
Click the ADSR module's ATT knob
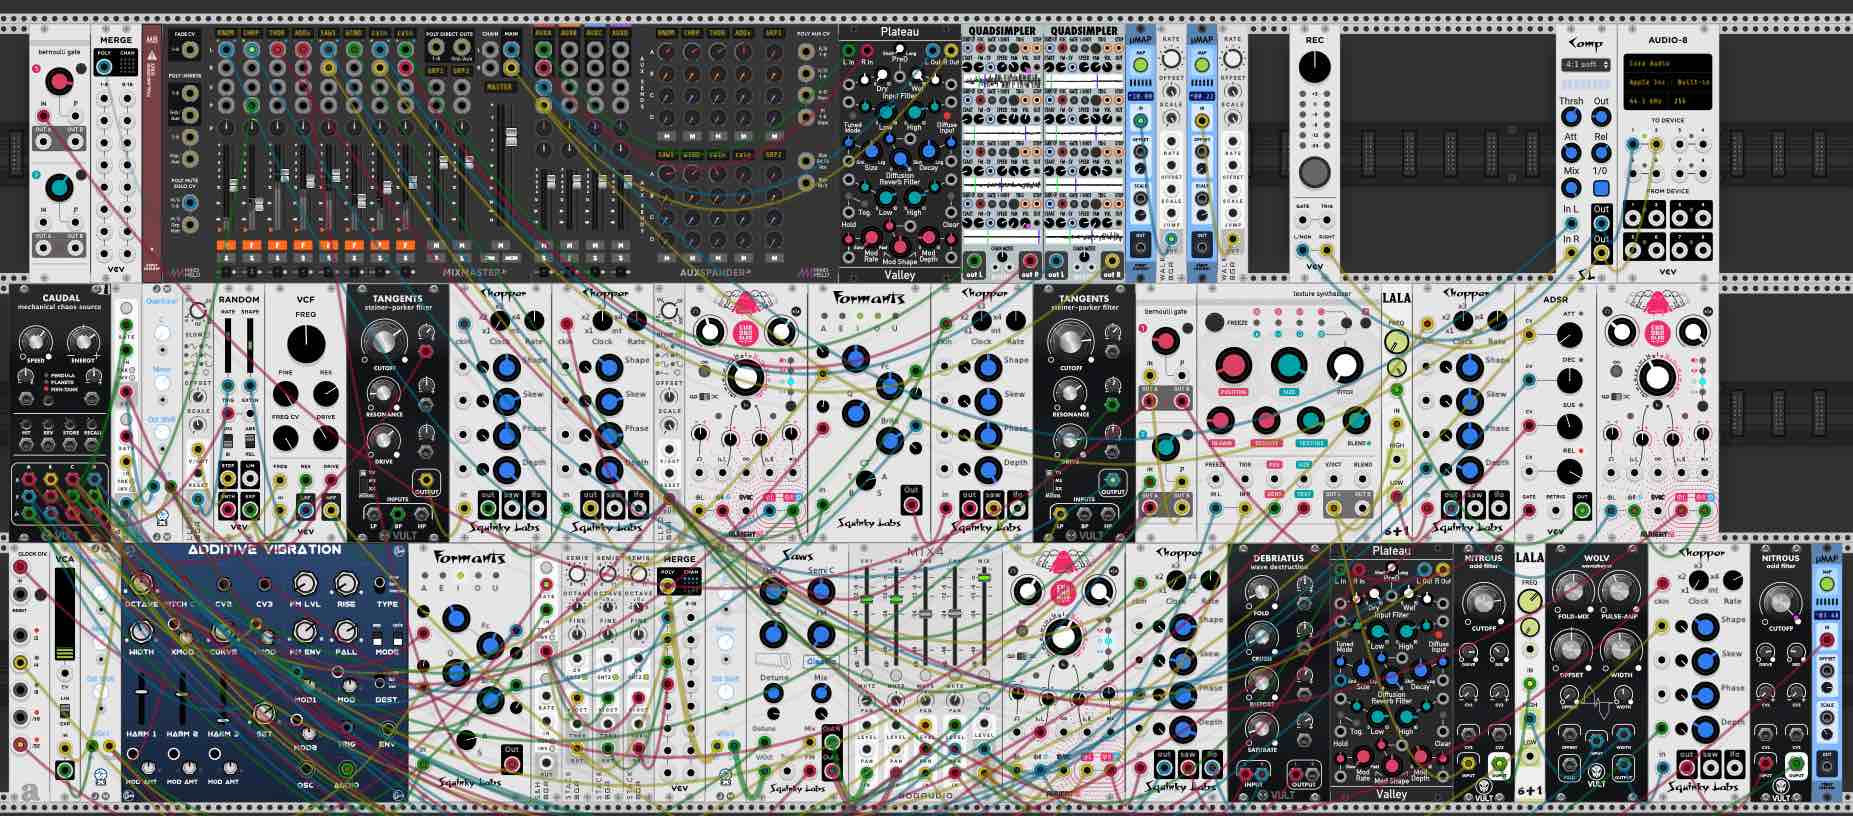[1569, 335]
